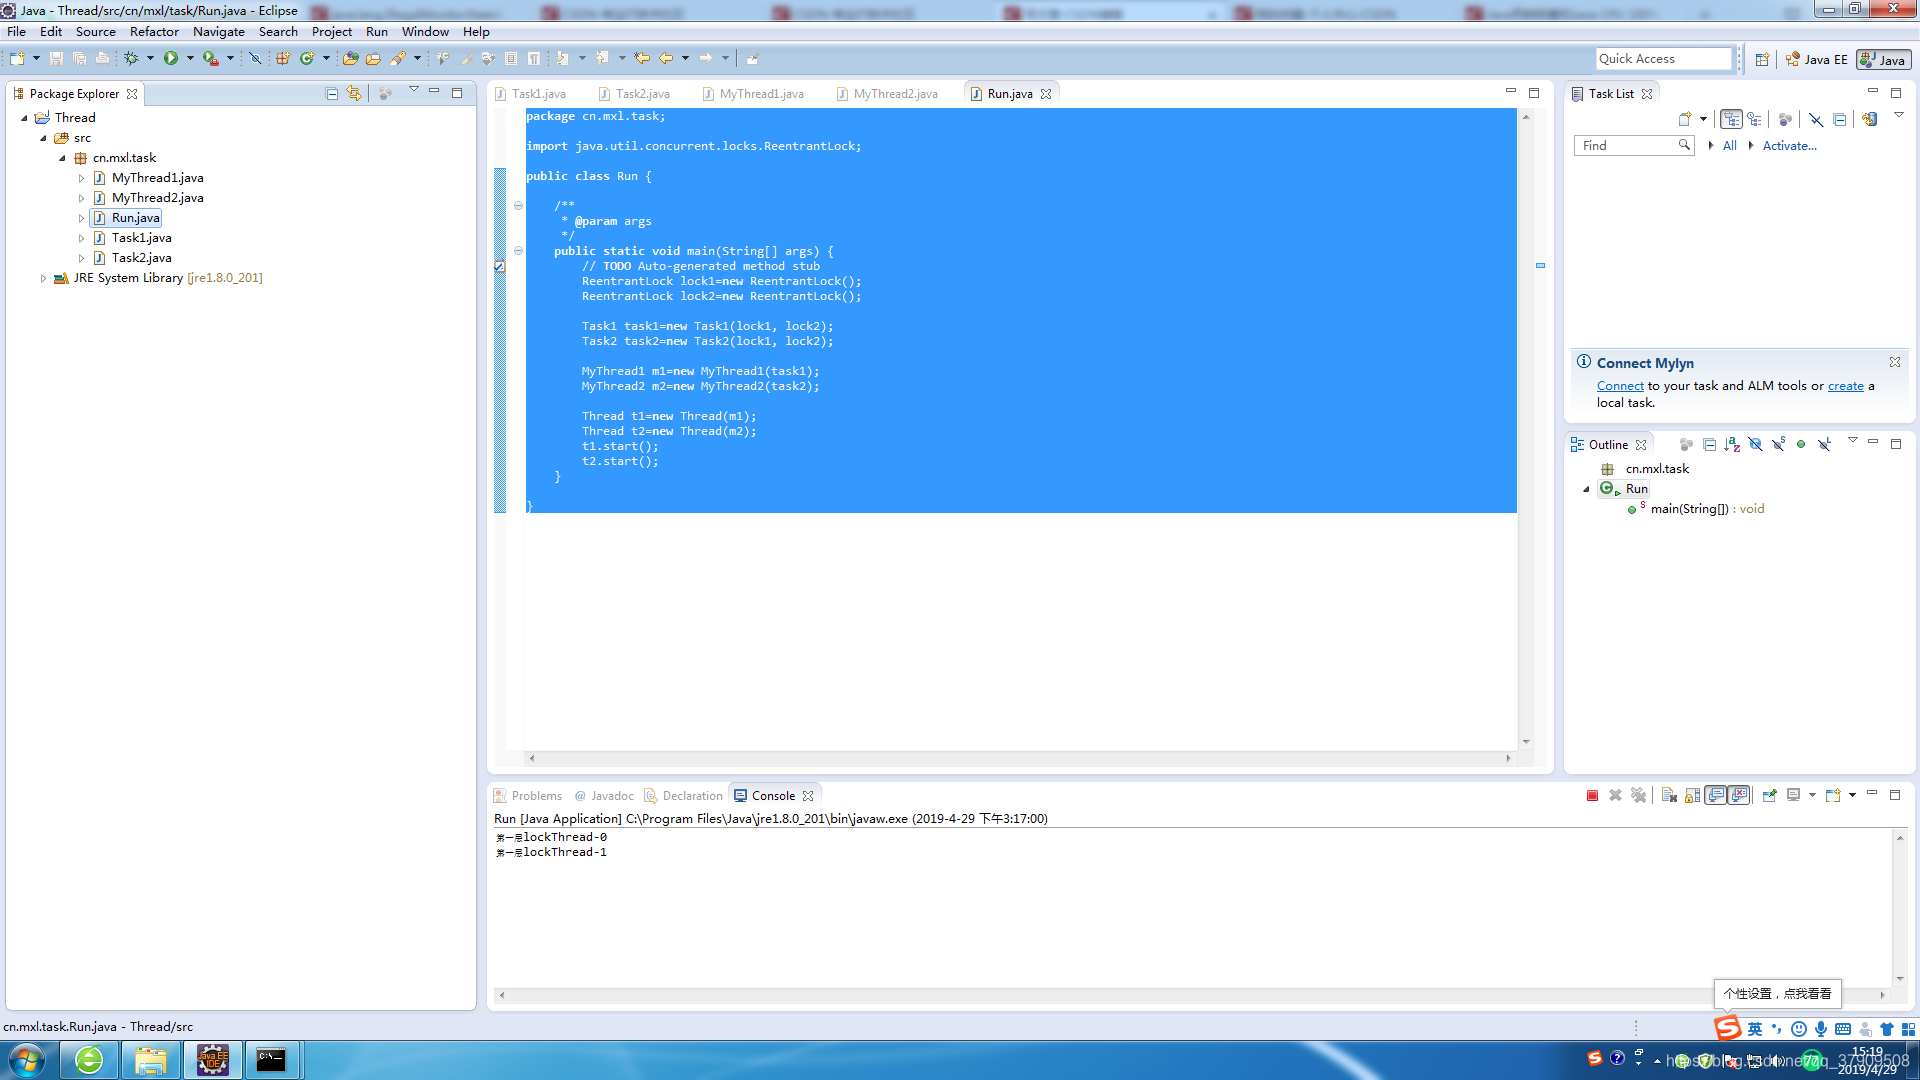1920x1080 pixels.
Task: Open the command prompt on the taskbar
Action: (x=271, y=1060)
